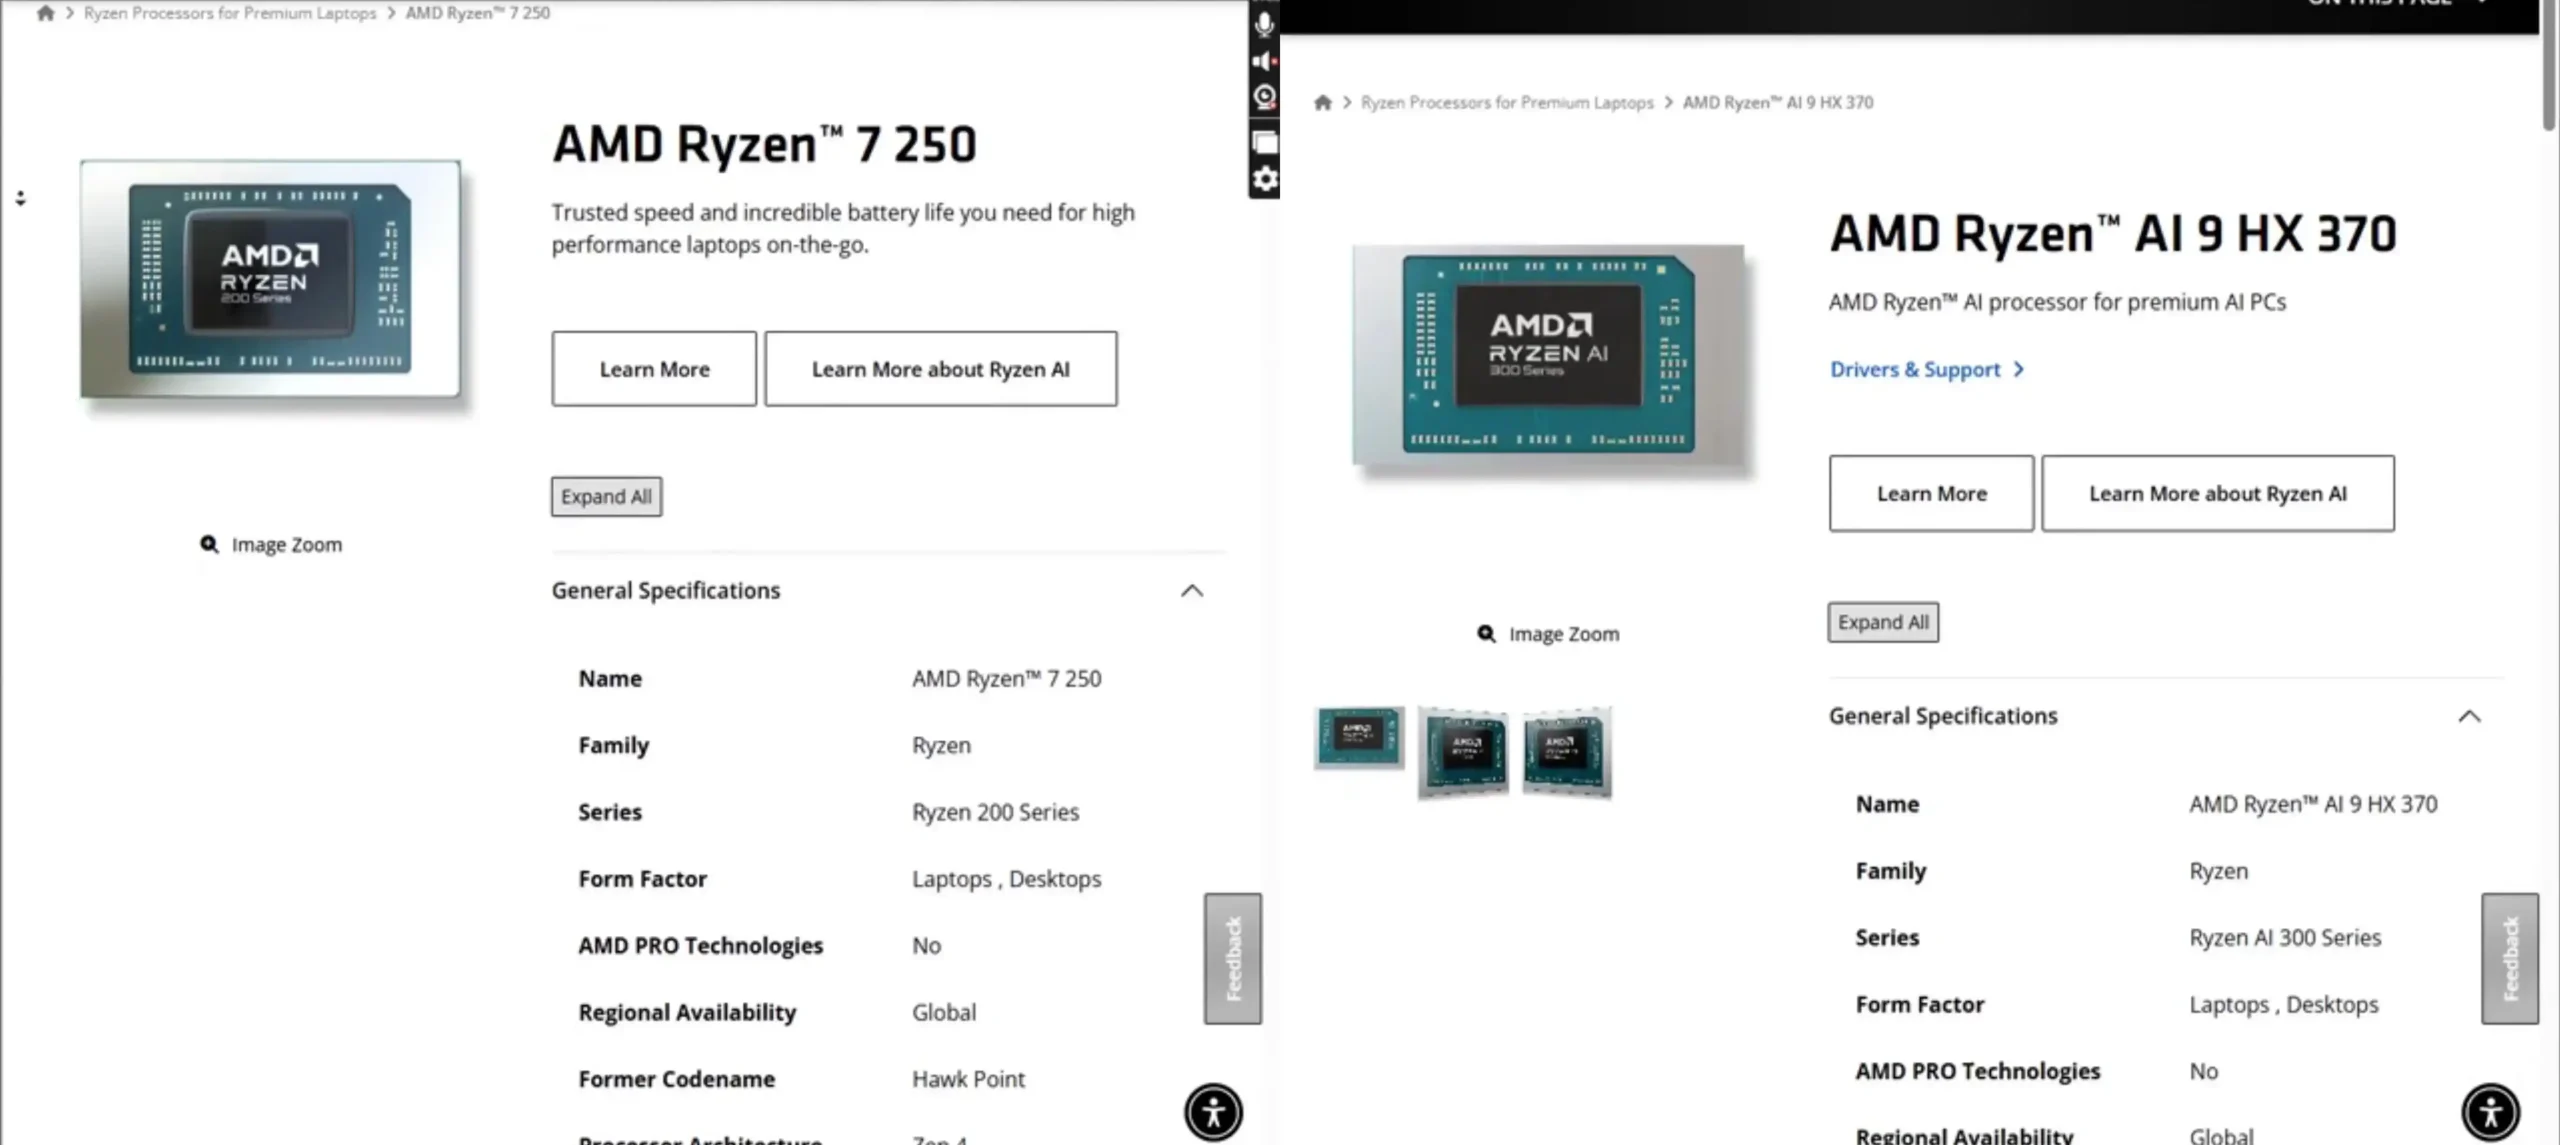Click 'Form Factor' label on right page
The height and width of the screenshot is (1145, 2560).
[1919, 1004]
